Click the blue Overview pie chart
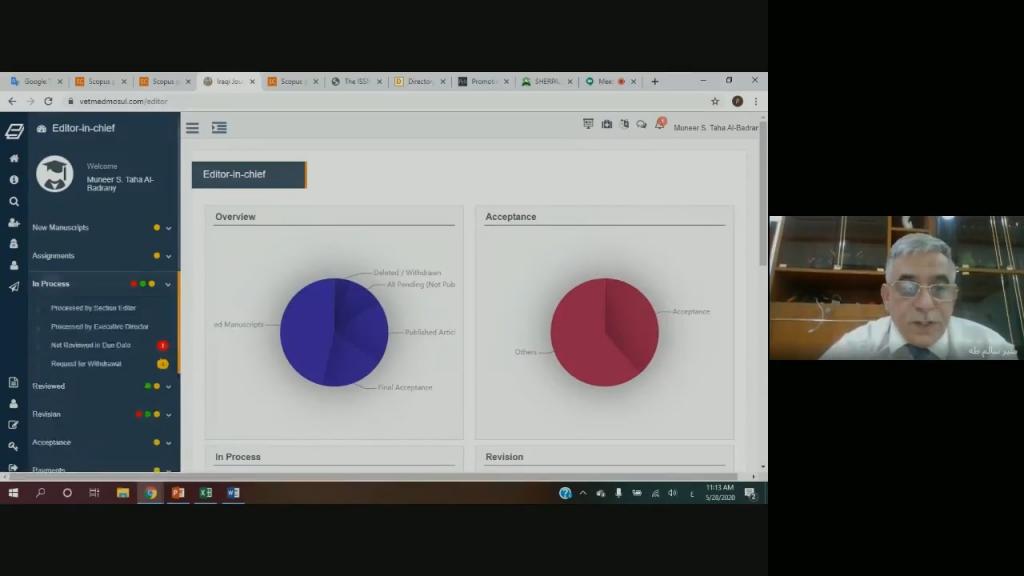1024x576 pixels. point(334,332)
